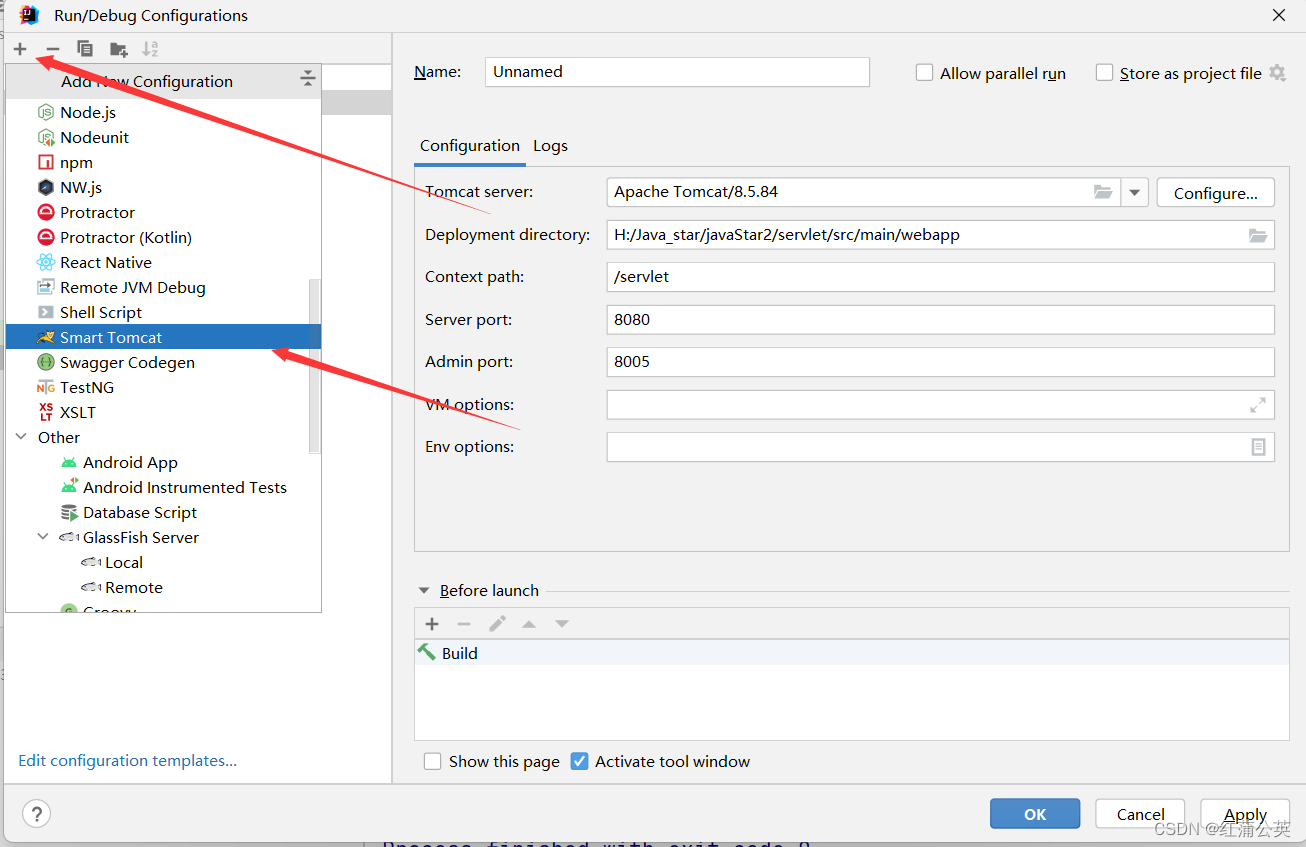
Task: Click the Add New Configuration plus icon
Action: click(20, 49)
